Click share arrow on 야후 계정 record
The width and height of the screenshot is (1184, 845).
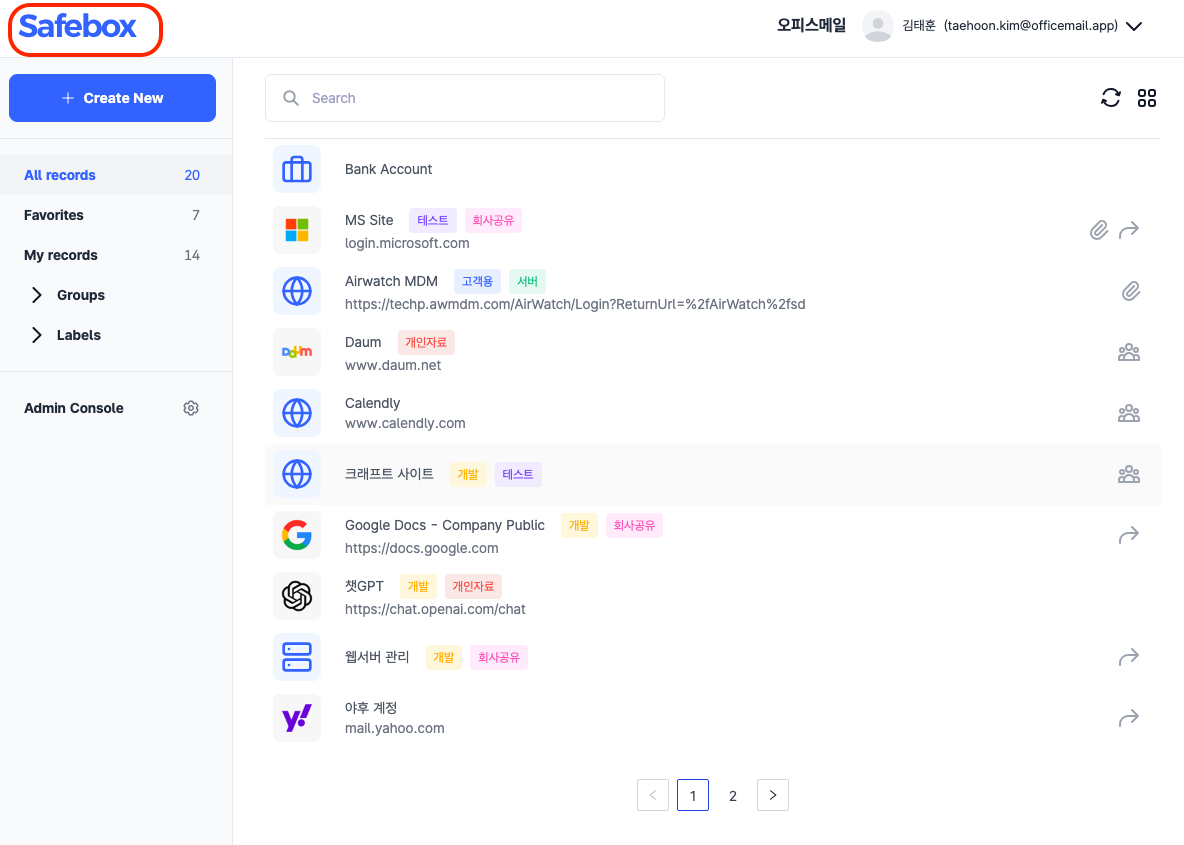[x=1129, y=719]
